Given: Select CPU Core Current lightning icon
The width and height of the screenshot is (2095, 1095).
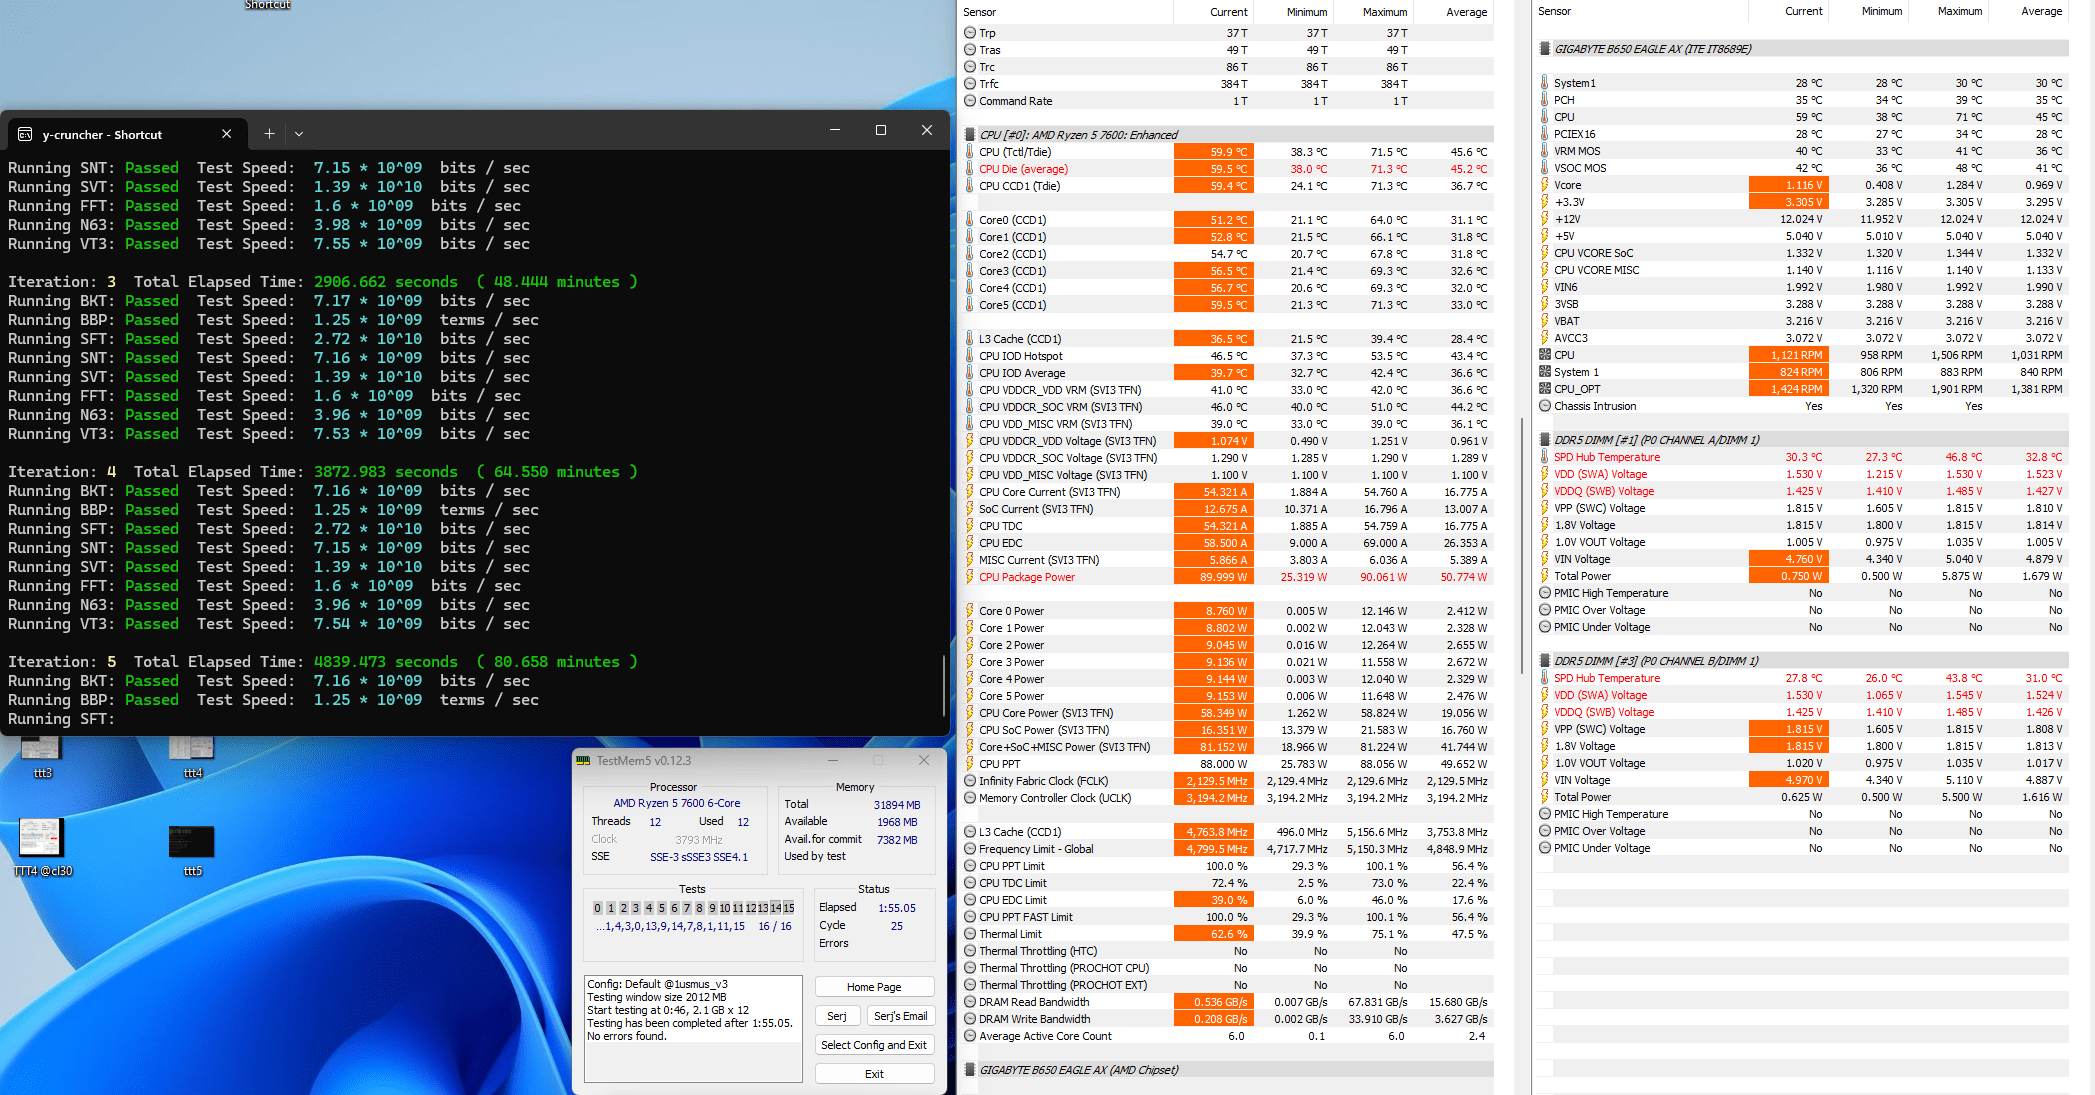Looking at the screenshot, I should 970,492.
